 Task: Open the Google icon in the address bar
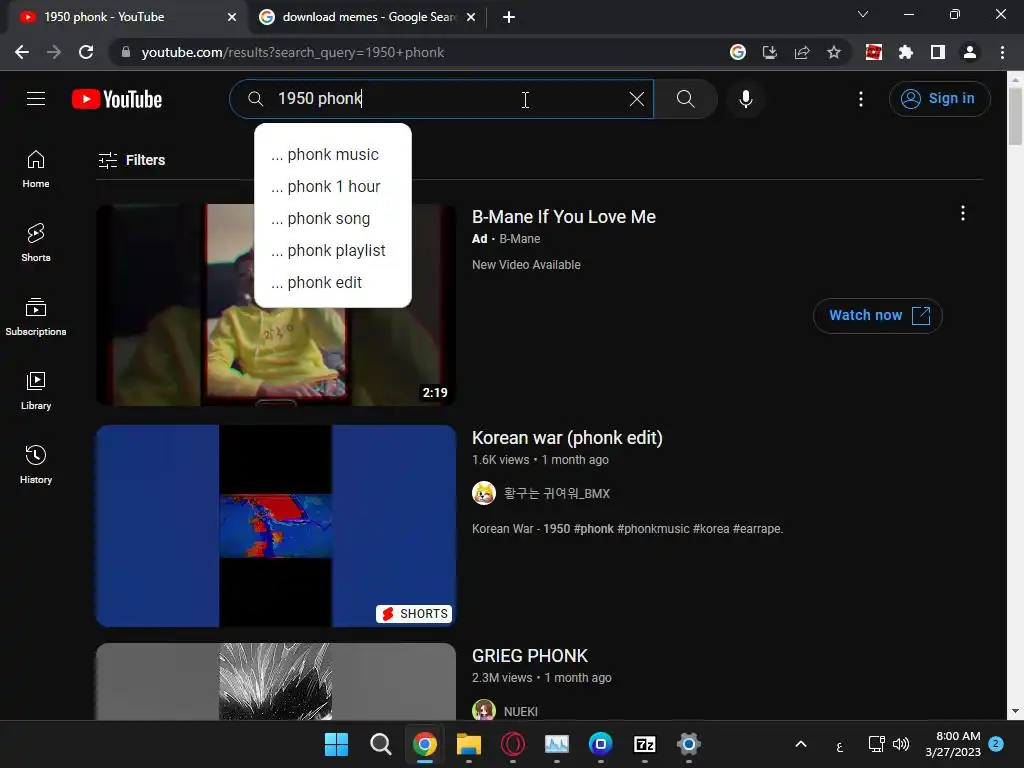point(738,52)
